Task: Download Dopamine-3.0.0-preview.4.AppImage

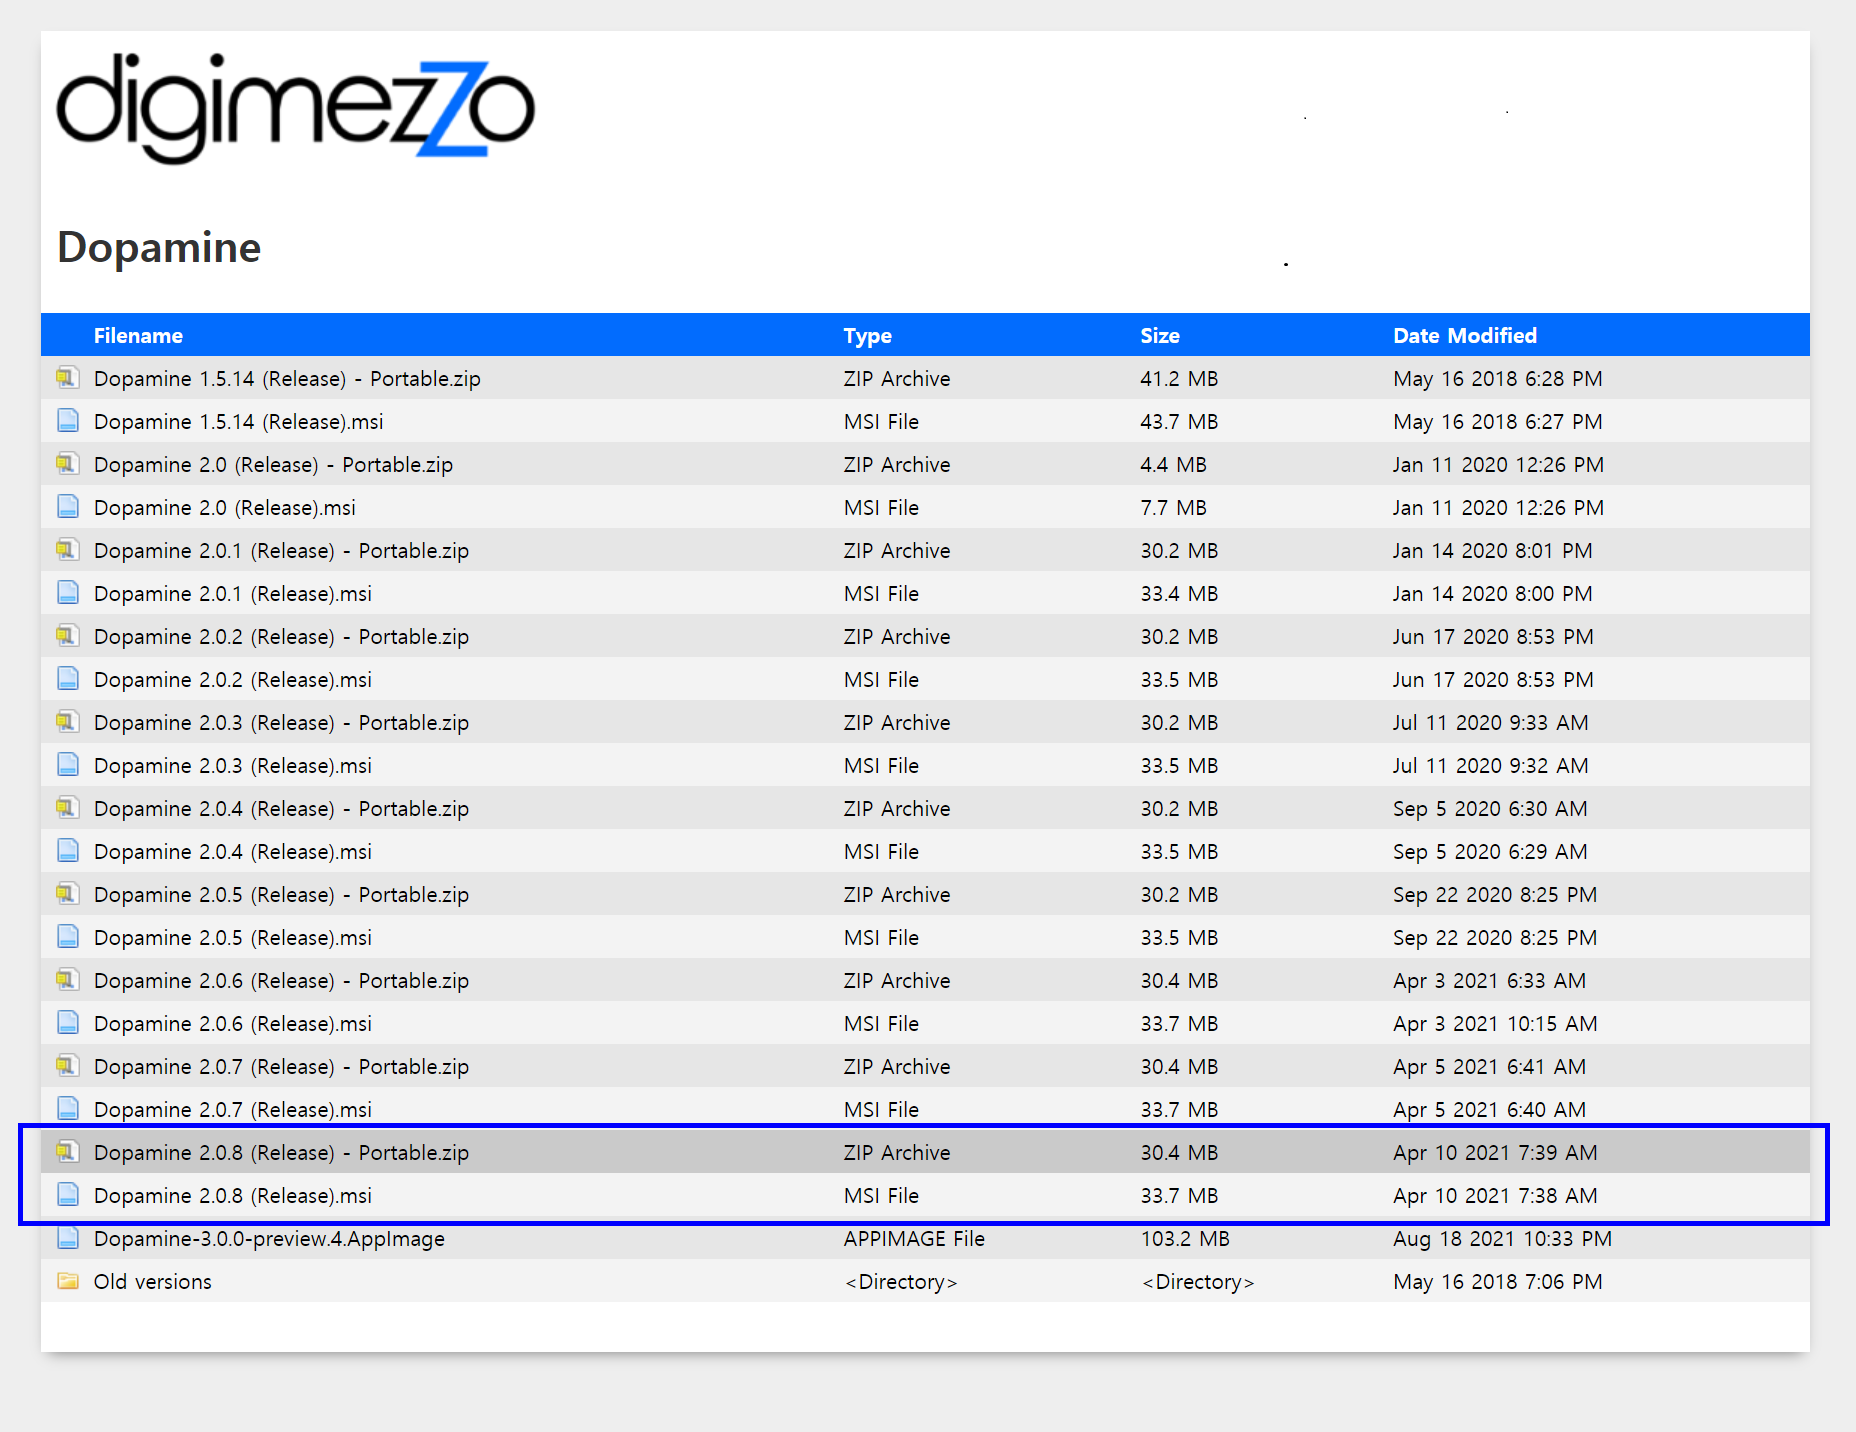Action: (269, 1239)
